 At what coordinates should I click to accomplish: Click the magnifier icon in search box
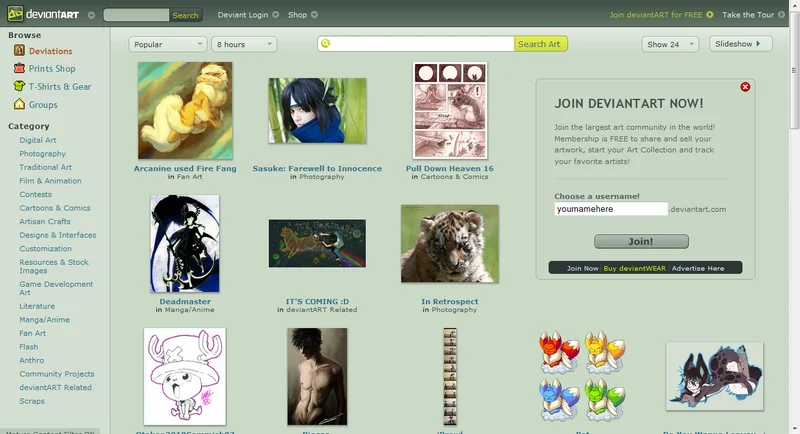[x=326, y=44]
